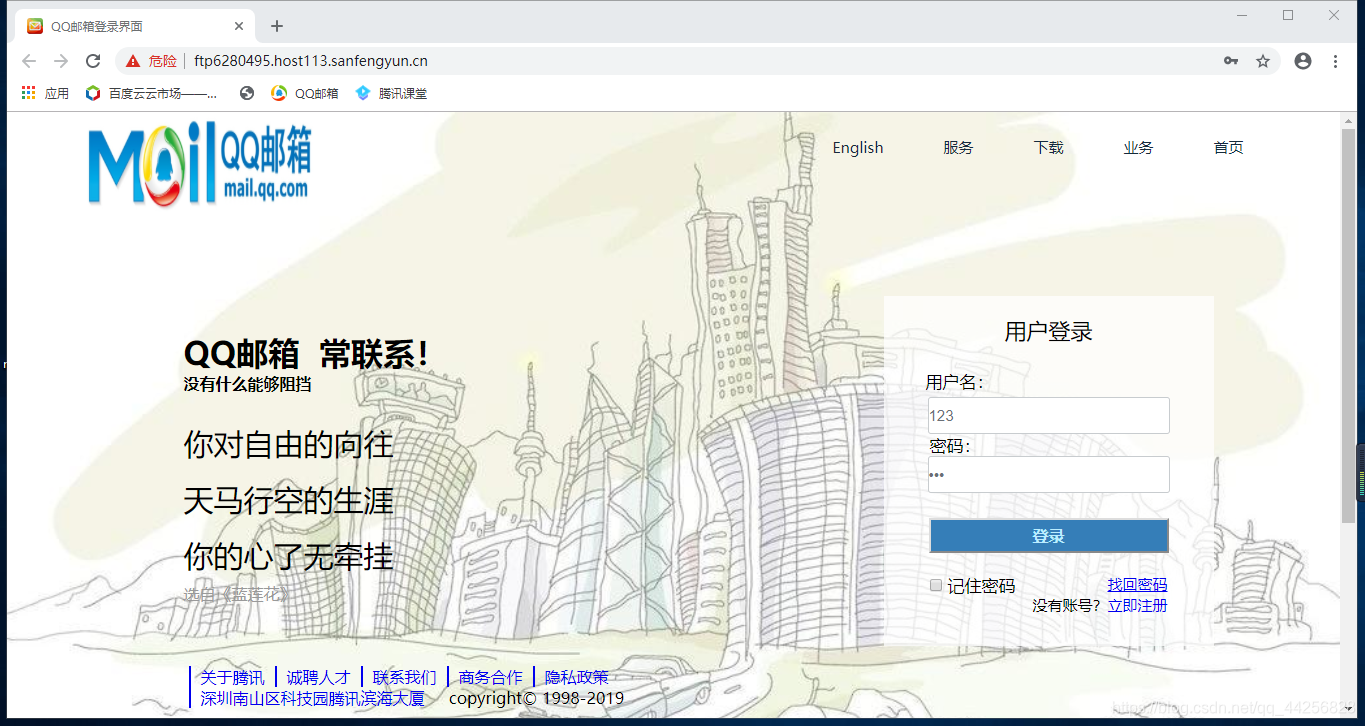This screenshot has height=726, width=1365.
Task: Check the 记住密码 checkbox
Action: coord(936,585)
